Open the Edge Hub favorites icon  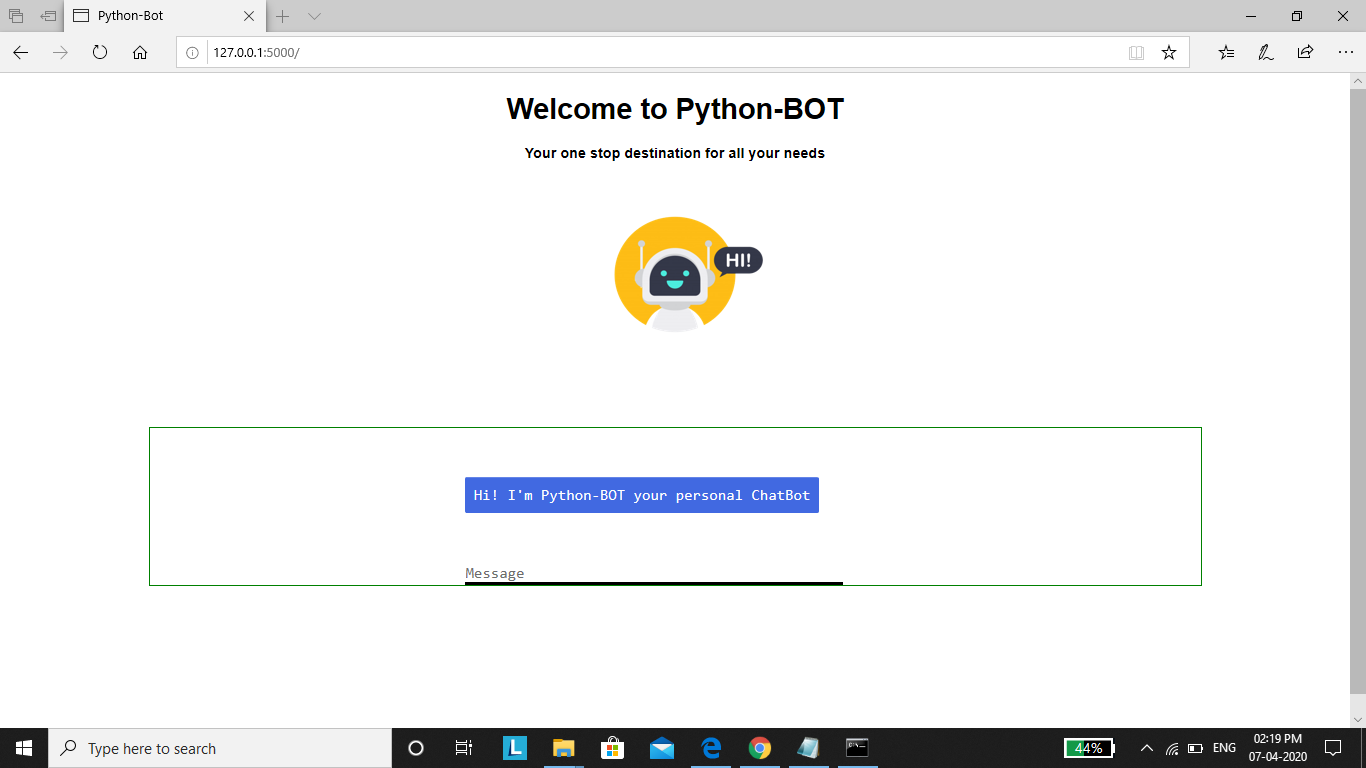click(x=1226, y=52)
